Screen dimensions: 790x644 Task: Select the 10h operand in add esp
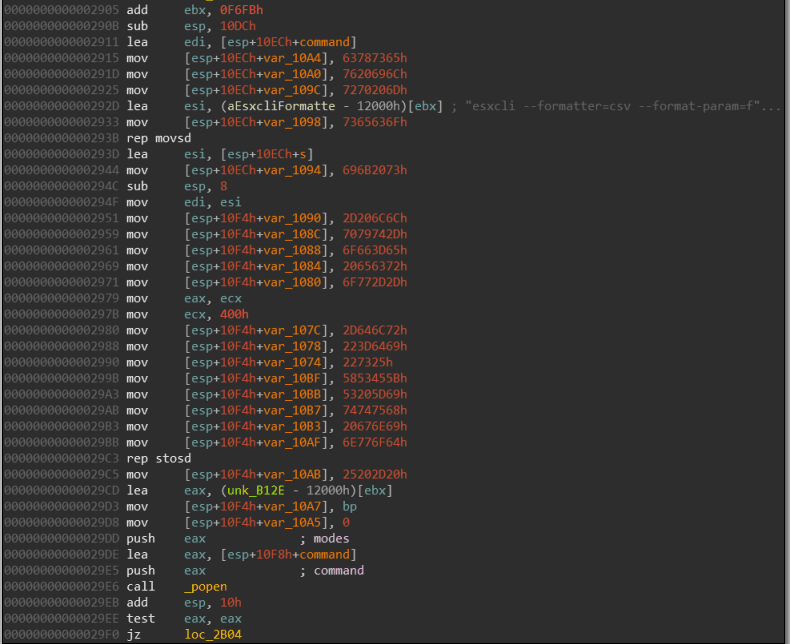(231, 603)
